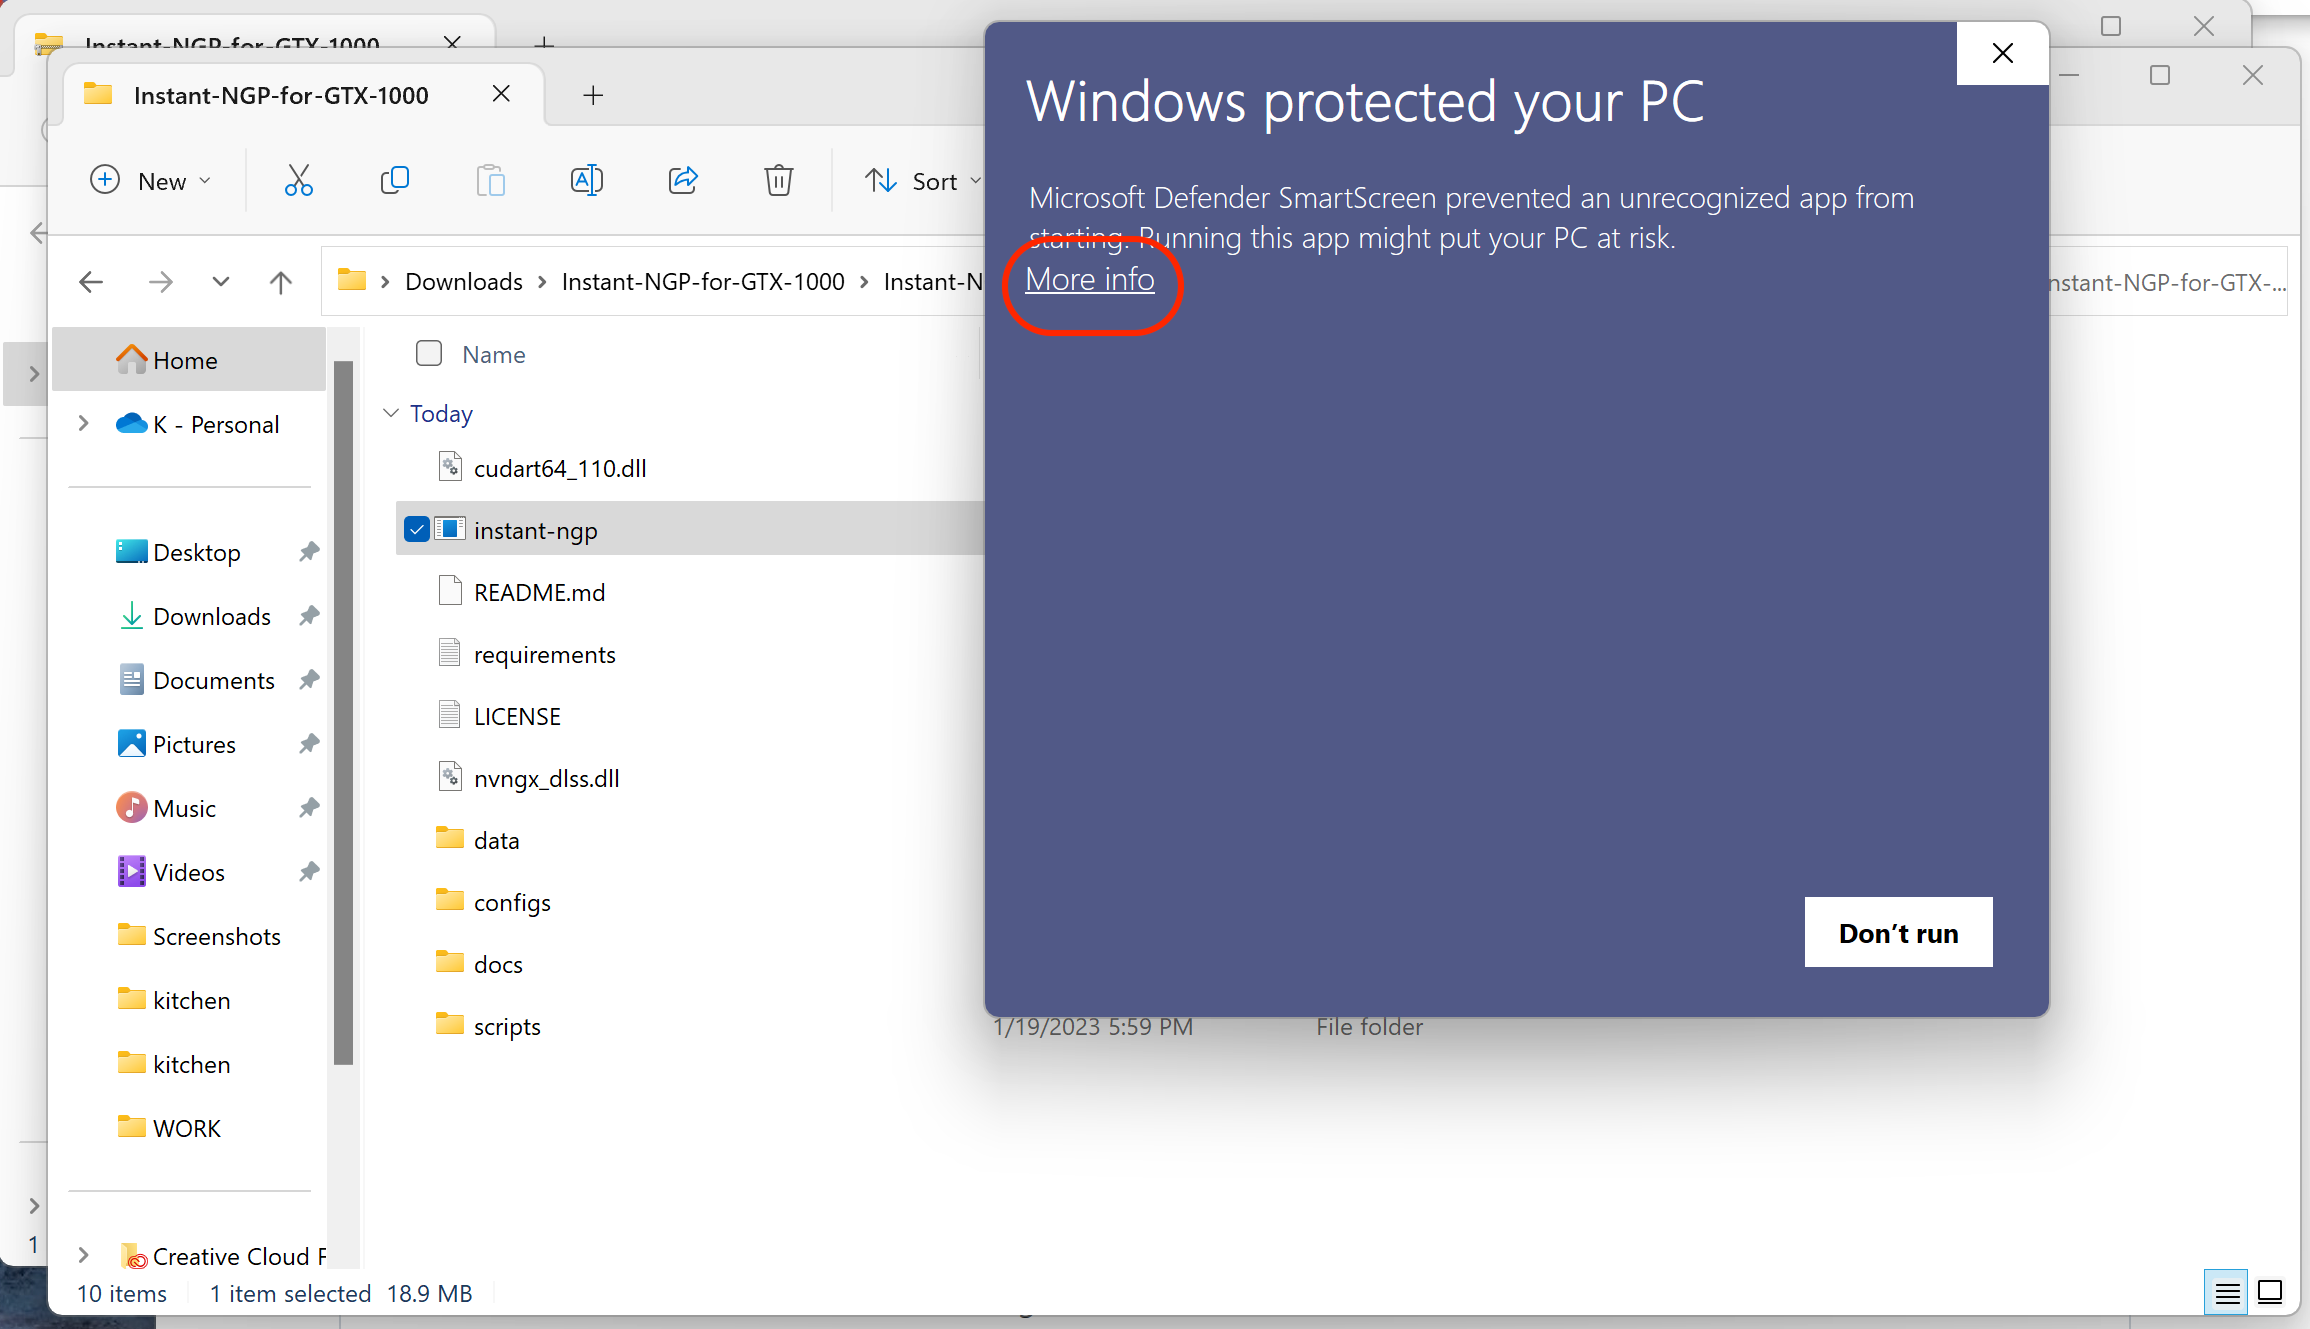The height and width of the screenshot is (1329, 2310).
Task: Select the requirements file
Action: click(x=545, y=654)
